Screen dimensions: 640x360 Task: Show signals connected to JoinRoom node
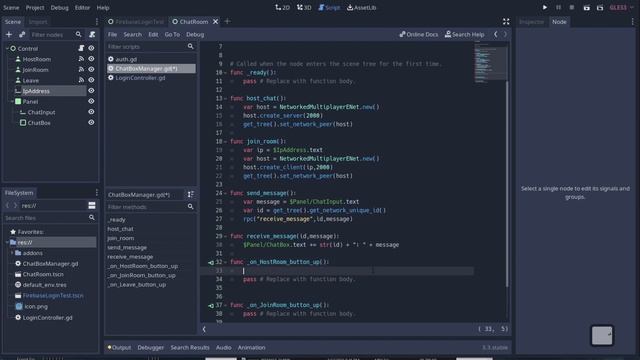(x=81, y=69)
